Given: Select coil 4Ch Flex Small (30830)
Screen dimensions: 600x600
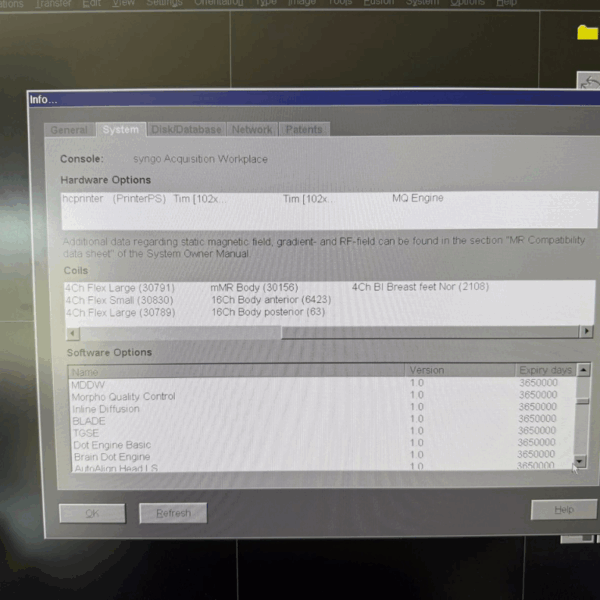Looking at the screenshot, I should tap(119, 300).
